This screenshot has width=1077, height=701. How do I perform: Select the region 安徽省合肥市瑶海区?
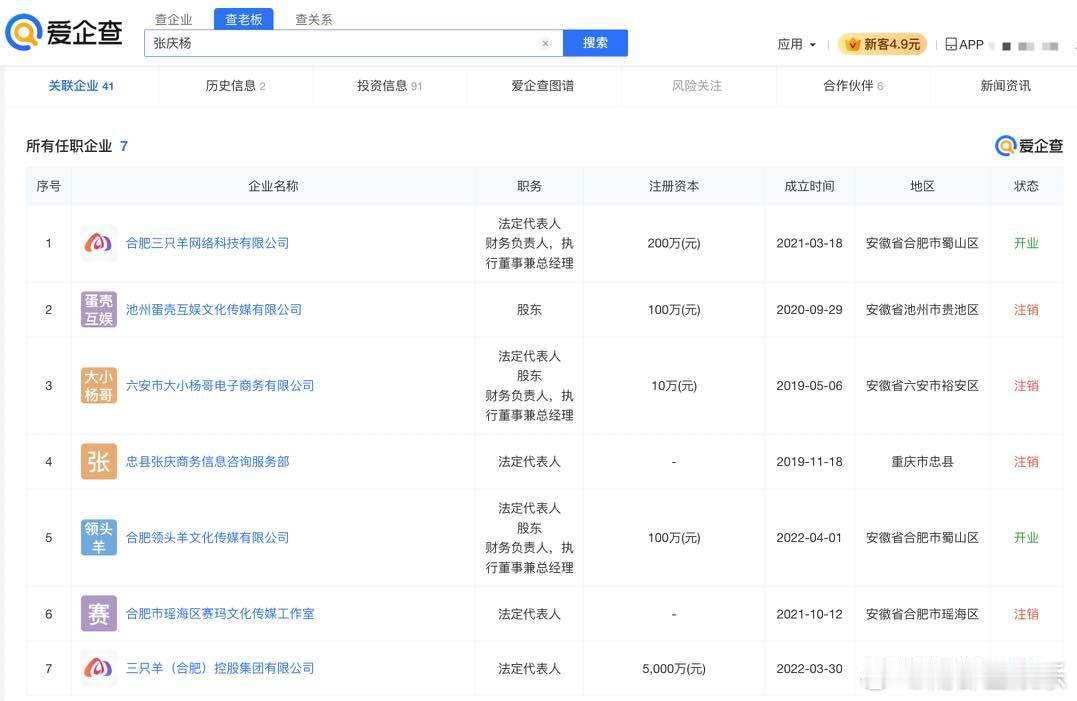point(922,614)
